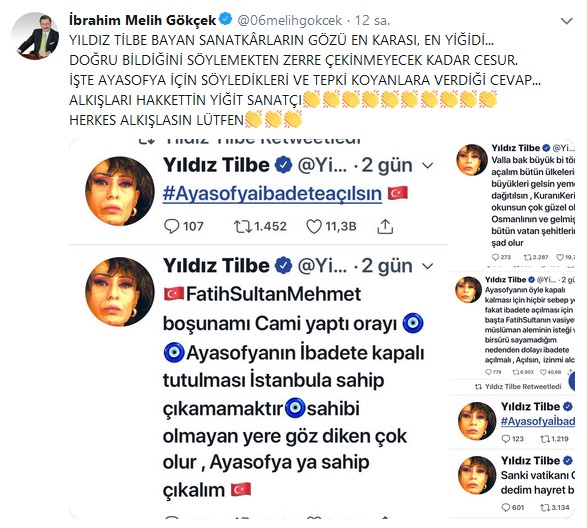Image resolution: width=587 pixels, height=528 pixels.
Task: Click the 12 sa. tweet timestamp
Action: 372,20
